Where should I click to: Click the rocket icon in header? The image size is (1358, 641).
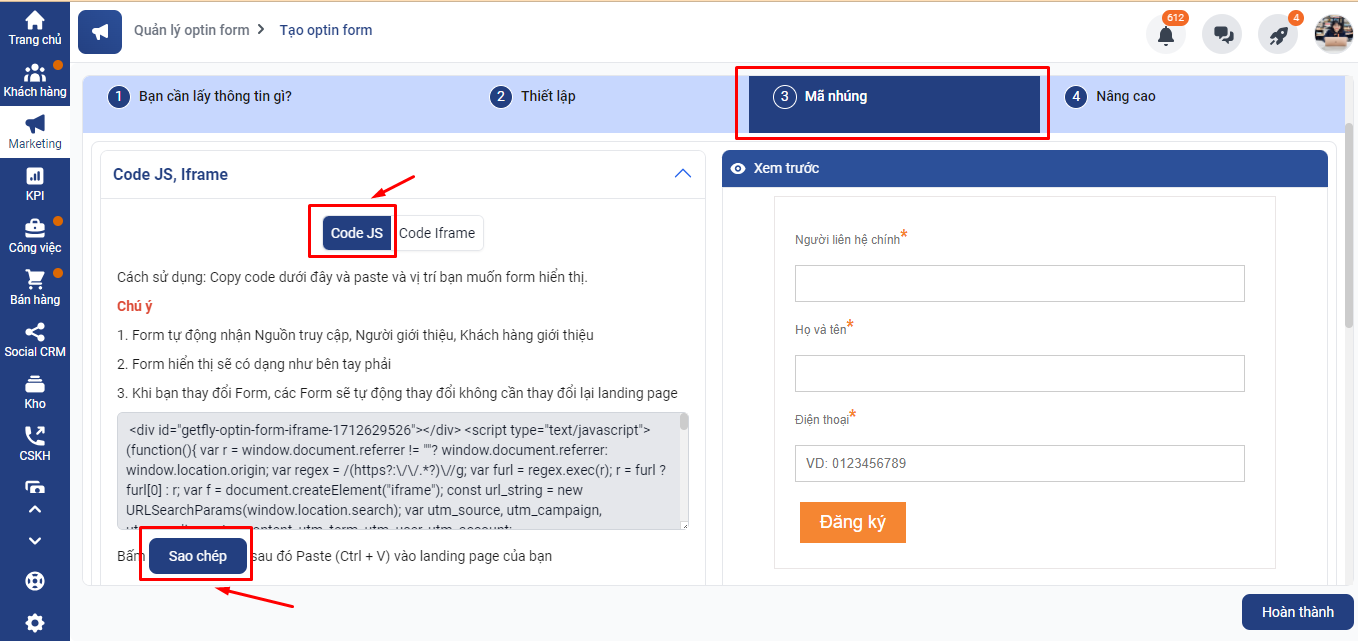click(x=1278, y=35)
